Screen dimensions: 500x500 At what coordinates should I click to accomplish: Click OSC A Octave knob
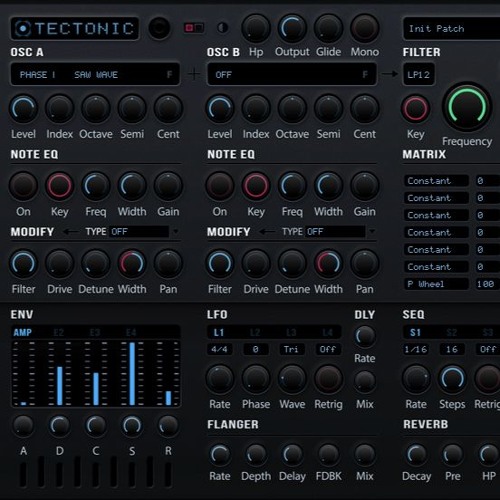(96, 109)
